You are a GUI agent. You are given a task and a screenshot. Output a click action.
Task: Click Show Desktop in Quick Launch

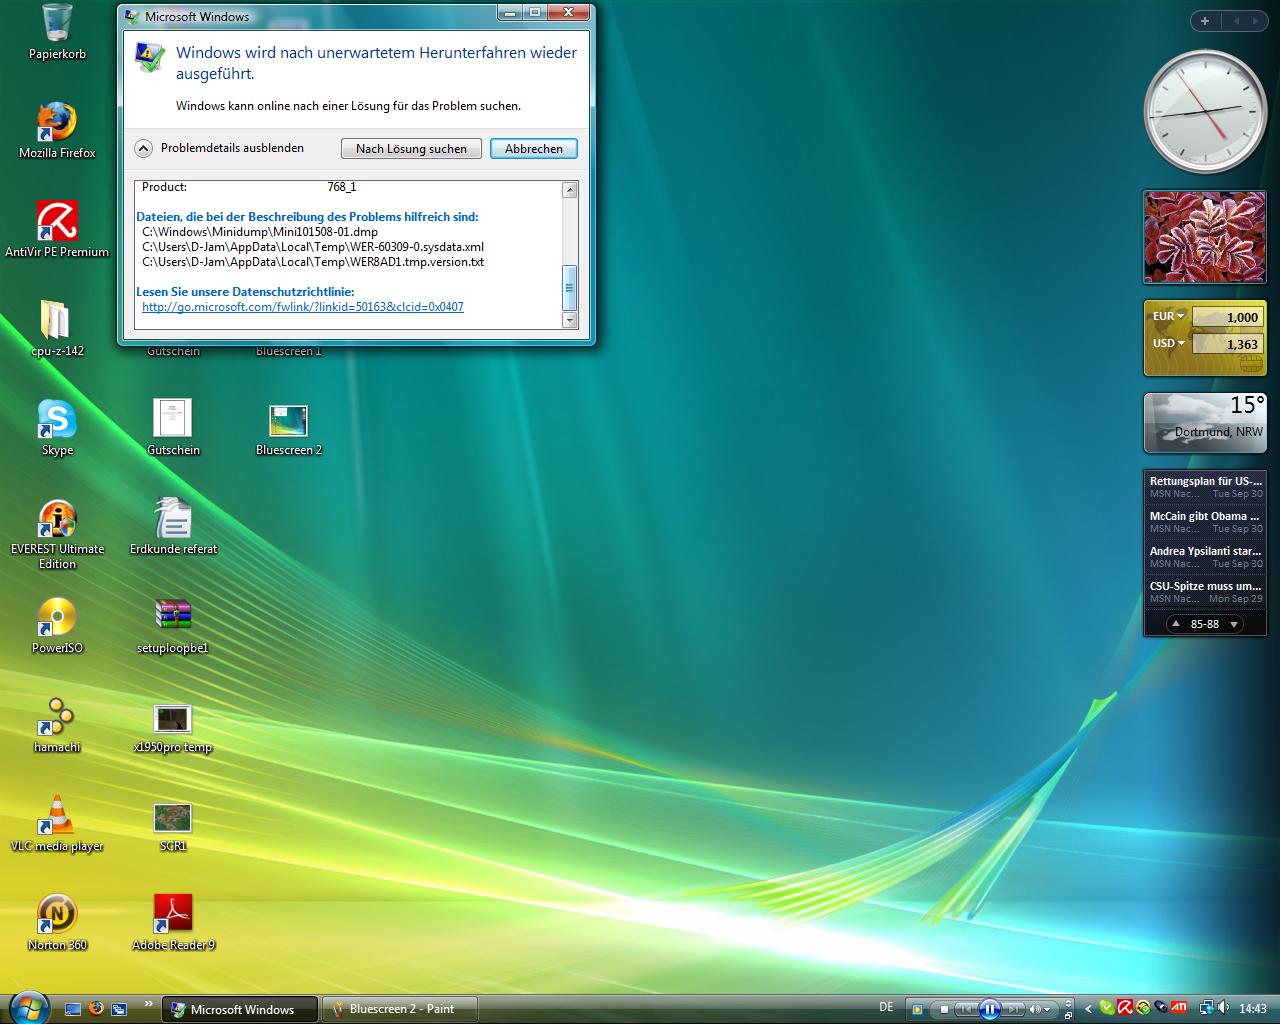click(73, 1009)
